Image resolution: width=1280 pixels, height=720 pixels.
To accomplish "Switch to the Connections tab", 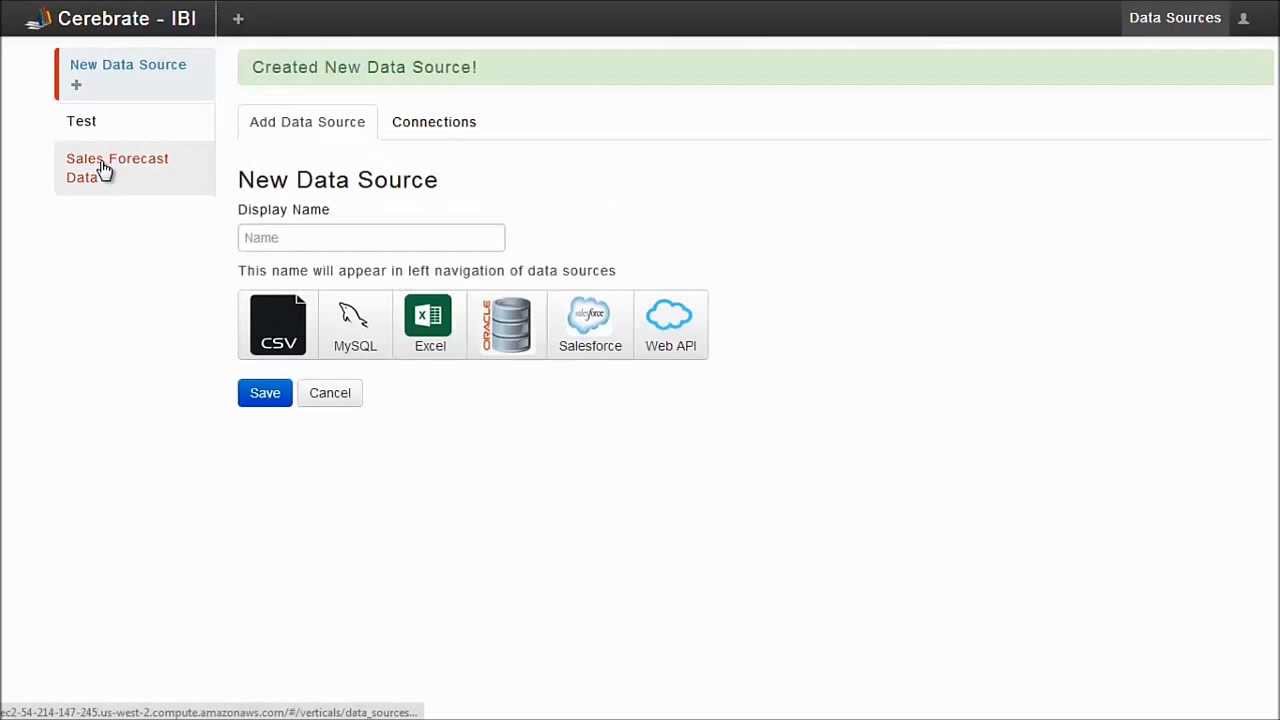I will click(x=434, y=122).
